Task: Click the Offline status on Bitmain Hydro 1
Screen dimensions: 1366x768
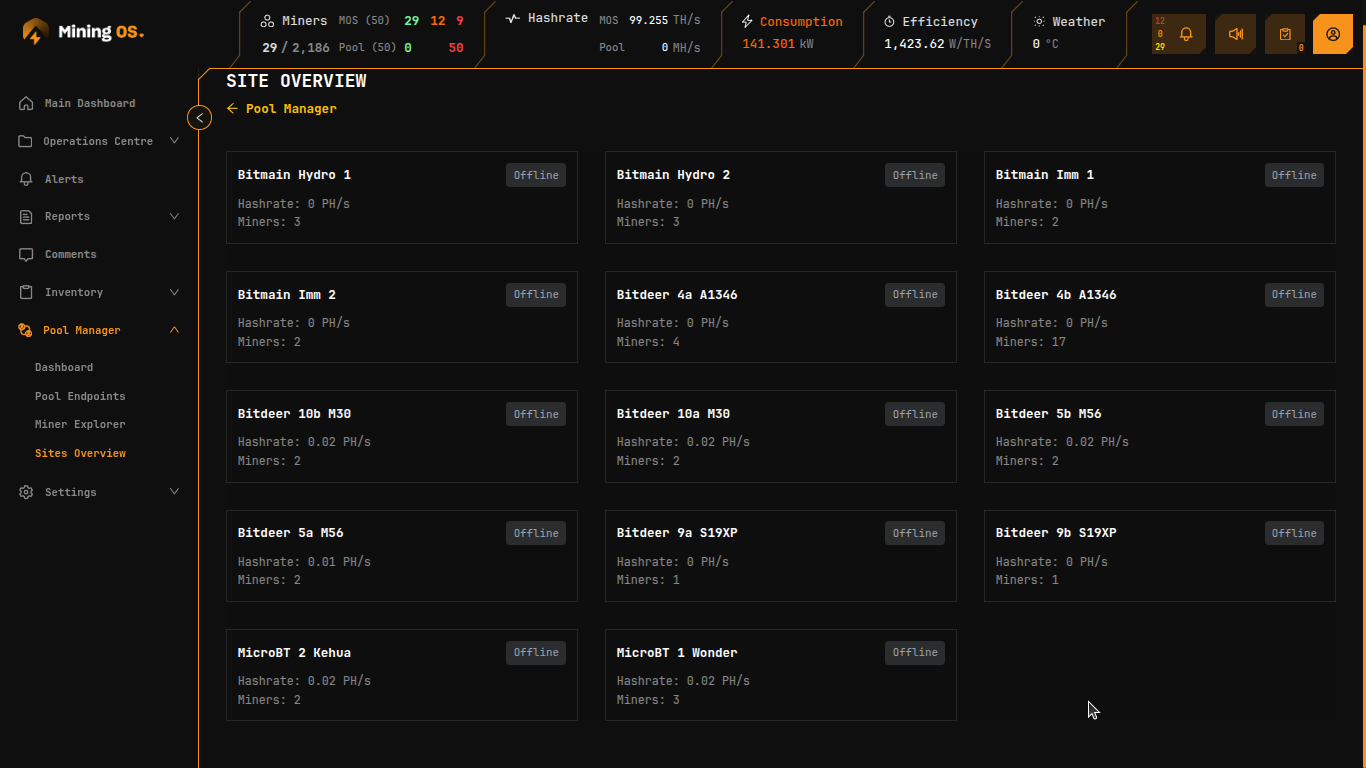Action: (x=535, y=174)
